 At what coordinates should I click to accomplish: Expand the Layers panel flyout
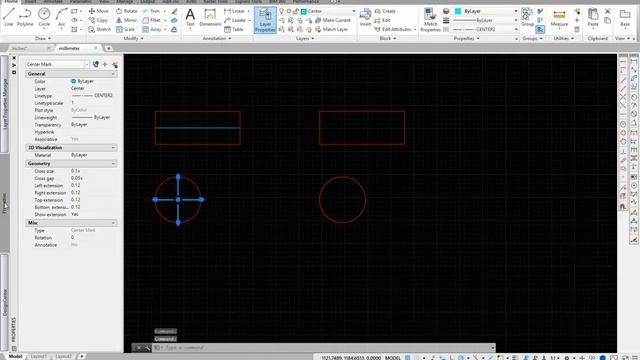[x=305, y=38]
